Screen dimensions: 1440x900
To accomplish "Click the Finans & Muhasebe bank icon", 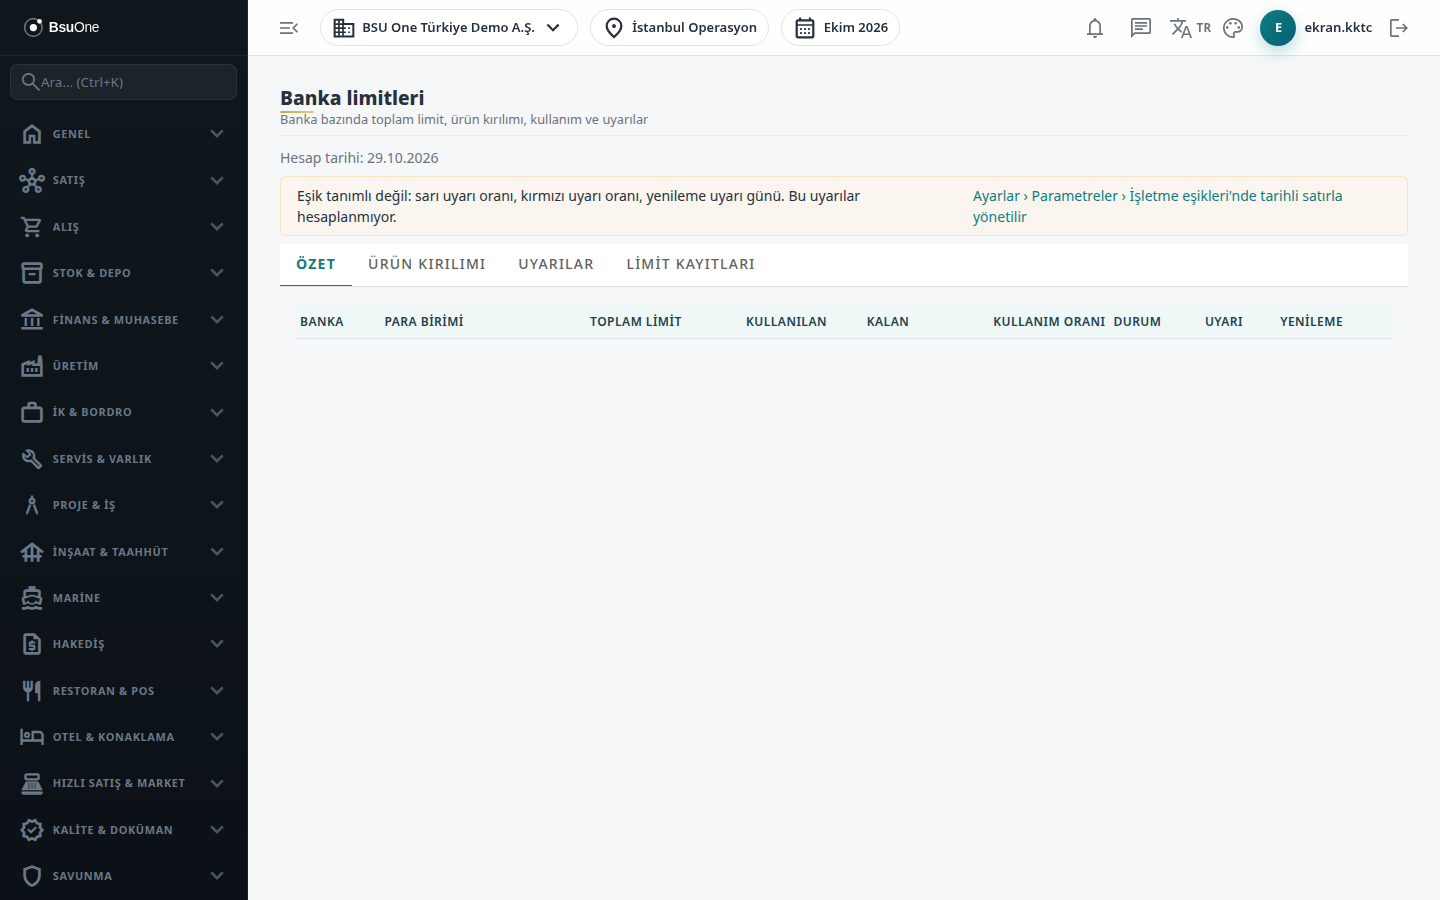I will pos(32,320).
